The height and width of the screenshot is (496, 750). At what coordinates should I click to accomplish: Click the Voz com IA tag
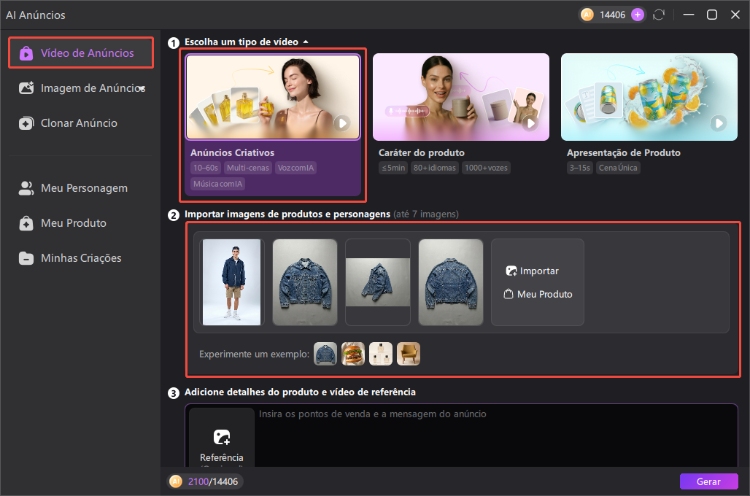(296, 168)
